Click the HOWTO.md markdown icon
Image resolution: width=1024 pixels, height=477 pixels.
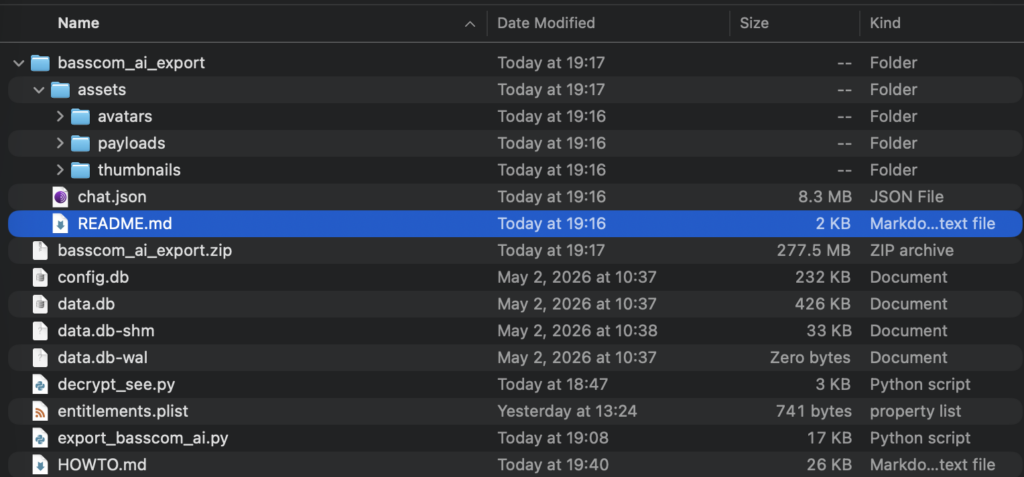[40, 465]
